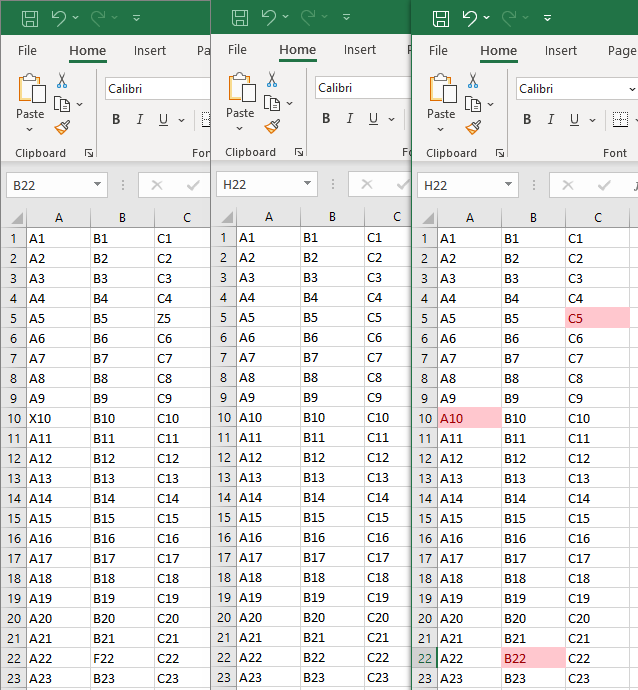Open Insert tab in left window
The height and width of the screenshot is (690, 638).
(x=150, y=51)
